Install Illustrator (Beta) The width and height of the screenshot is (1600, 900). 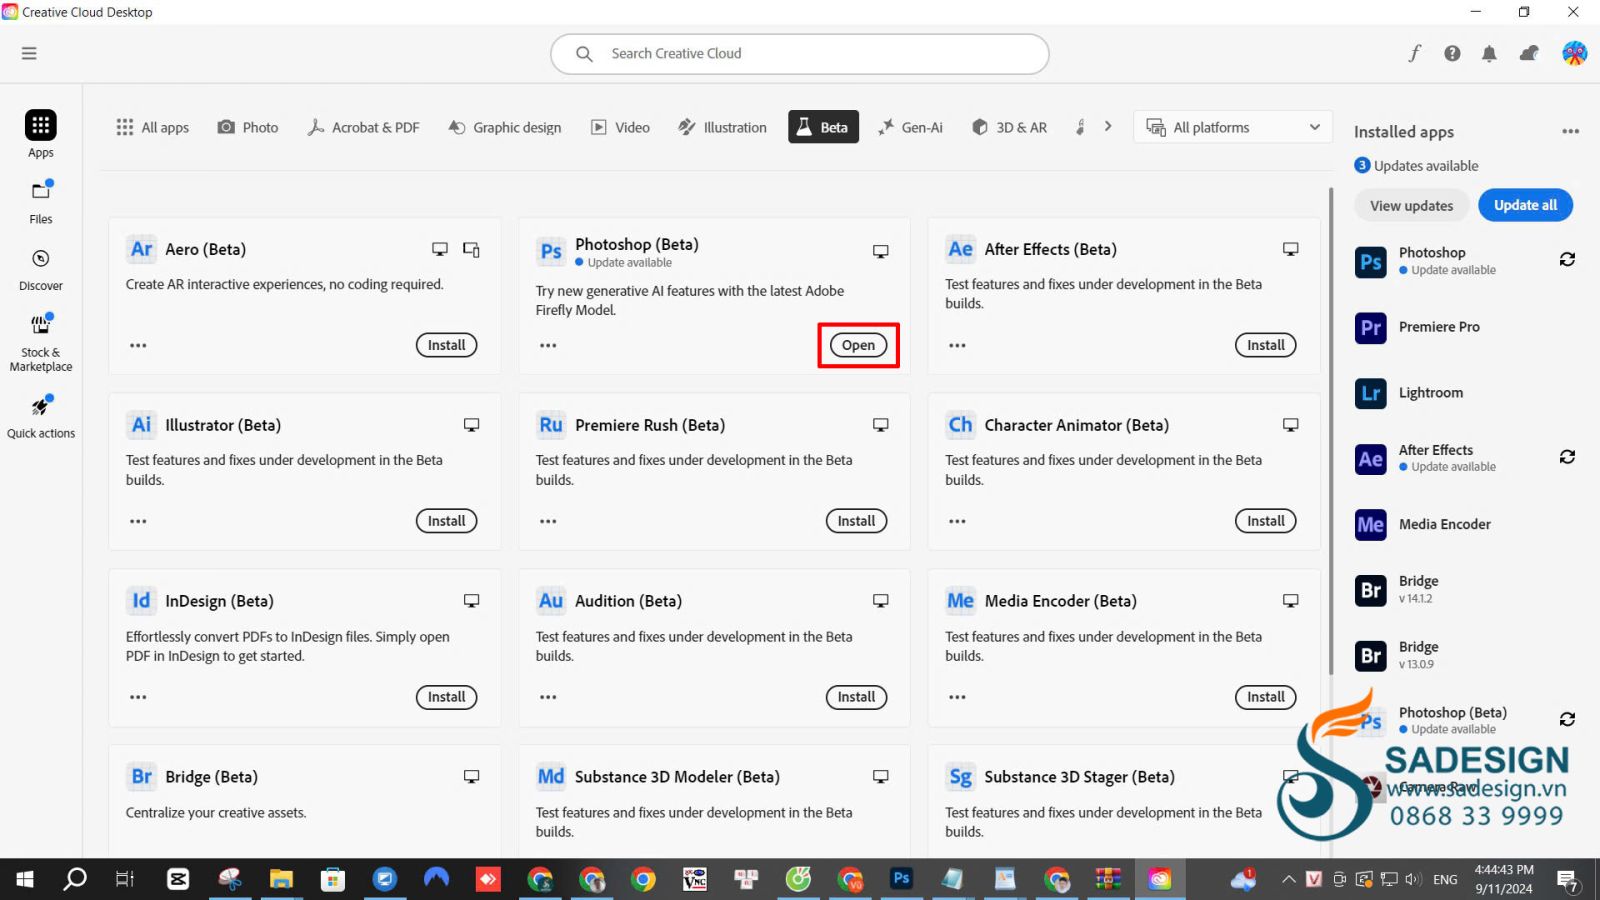coord(446,521)
